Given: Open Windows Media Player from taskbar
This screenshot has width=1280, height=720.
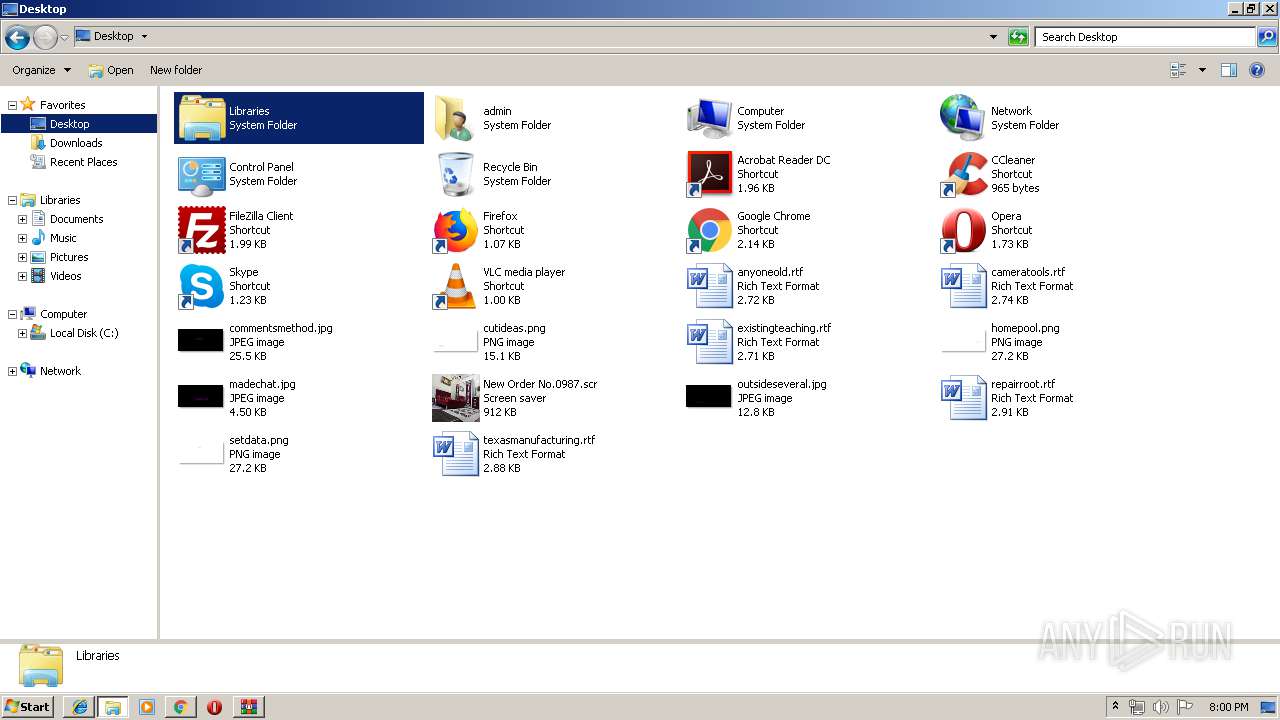Looking at the screenshot, I should pyautogui.click(x=147, y=706).
